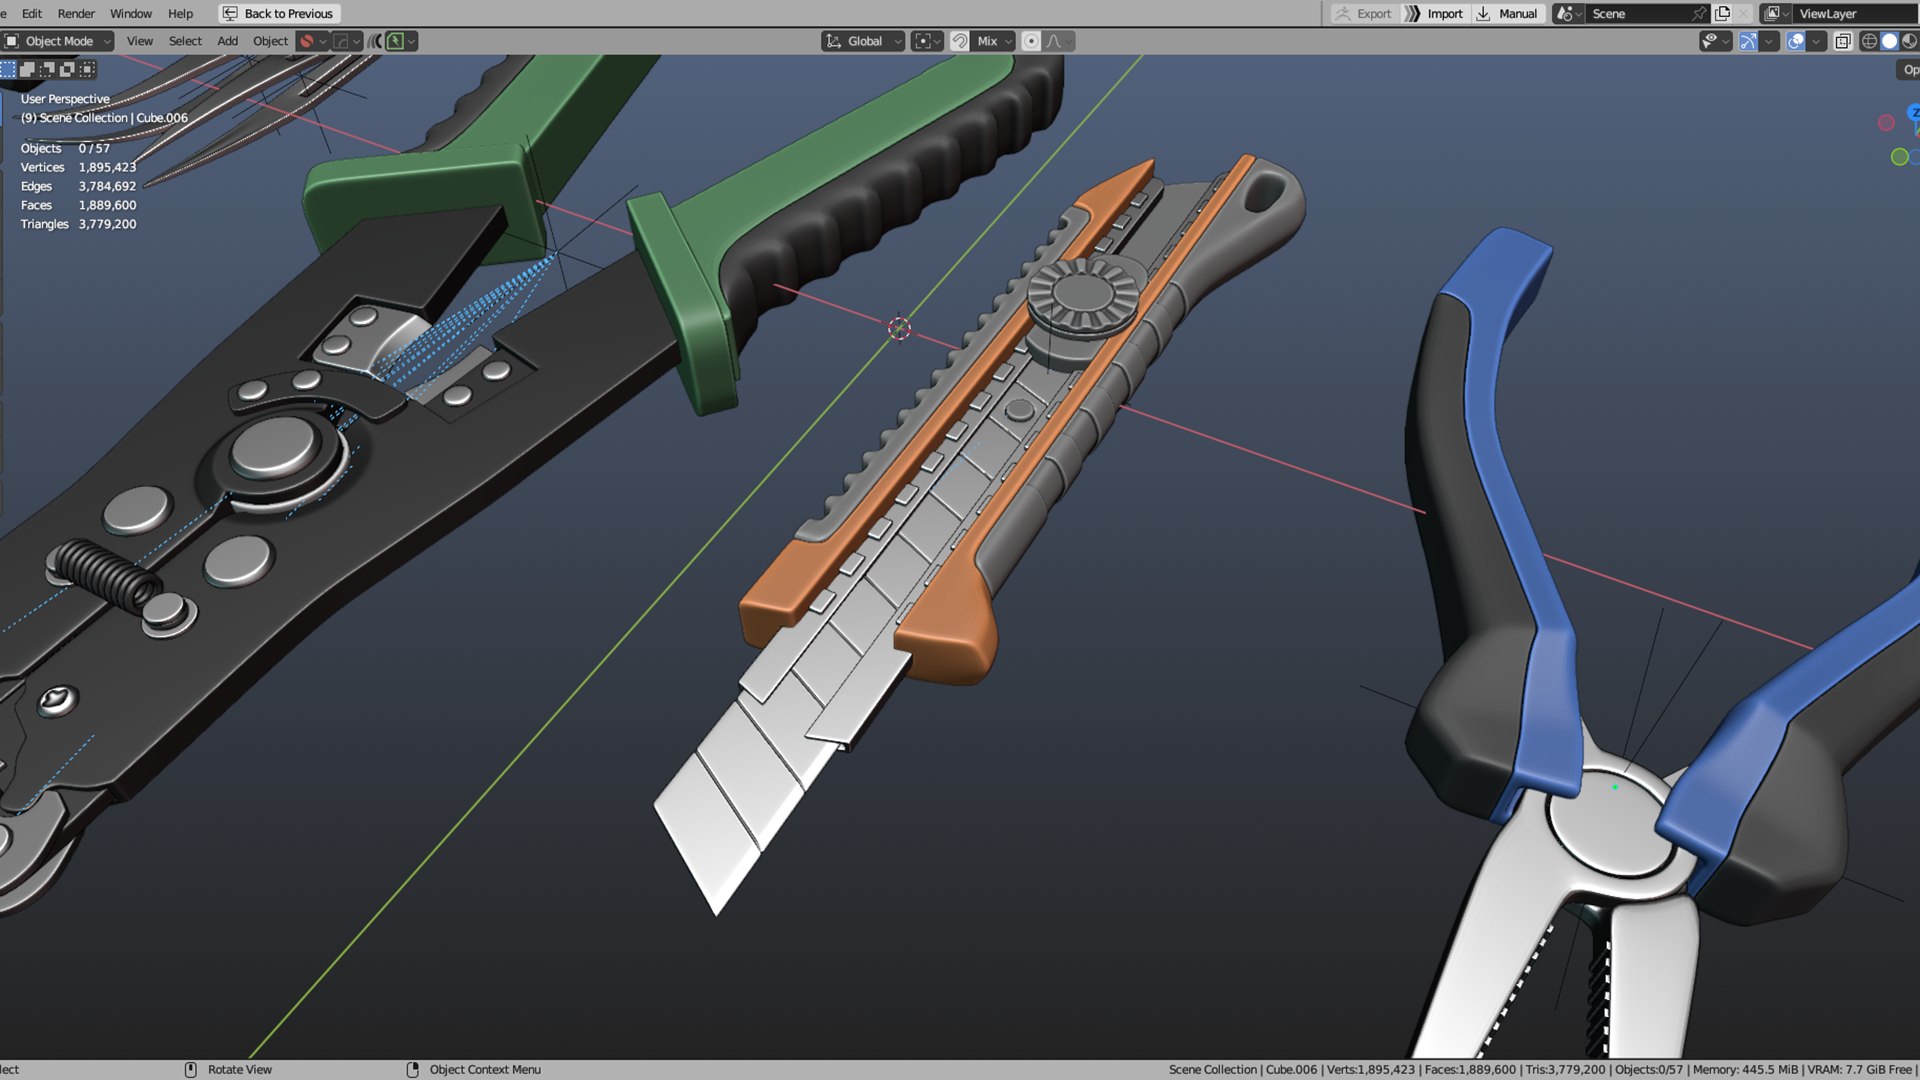The height and width of the screenshot is (1080, 1920).
Task: Toggle viewport gizmos visibility
Action: (1748, 41)
